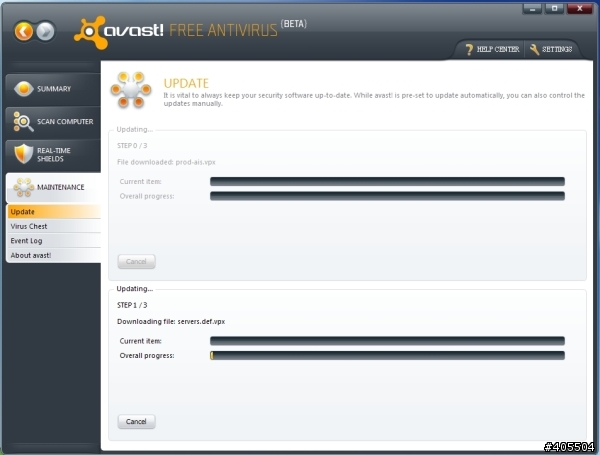The width and height of the screenshot is (600, 455).
Task: Click the Step 0 Overall progress bar
Action: (387, 196)
